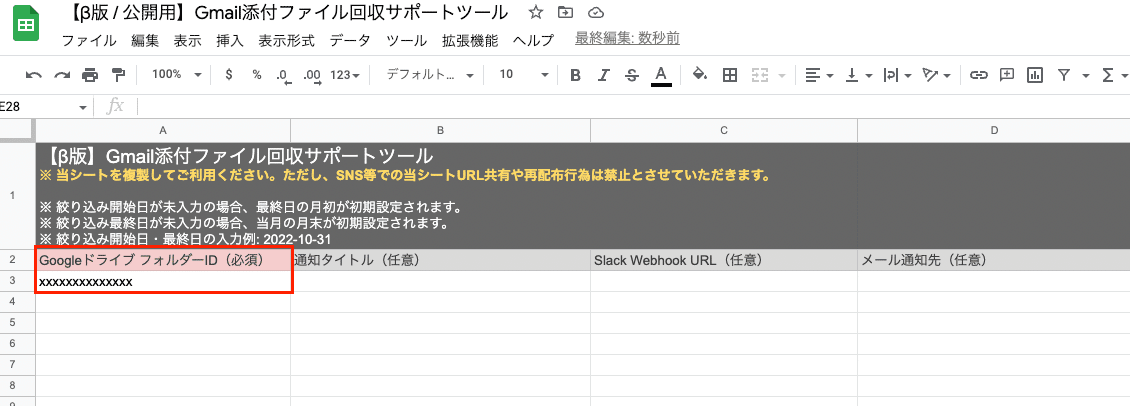The width and height of the screenshot is (1130, 406).
Task: Open text wrapping dropdown
Action: [x=897, y=74]
